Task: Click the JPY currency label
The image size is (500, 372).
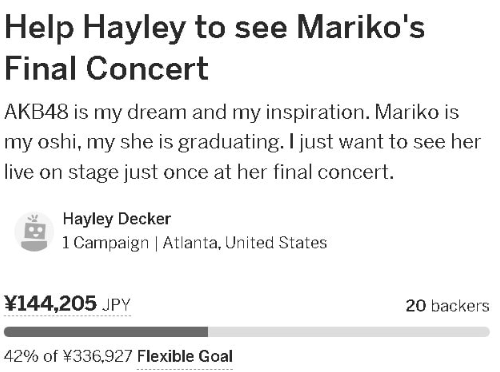Action: (116, 305)
